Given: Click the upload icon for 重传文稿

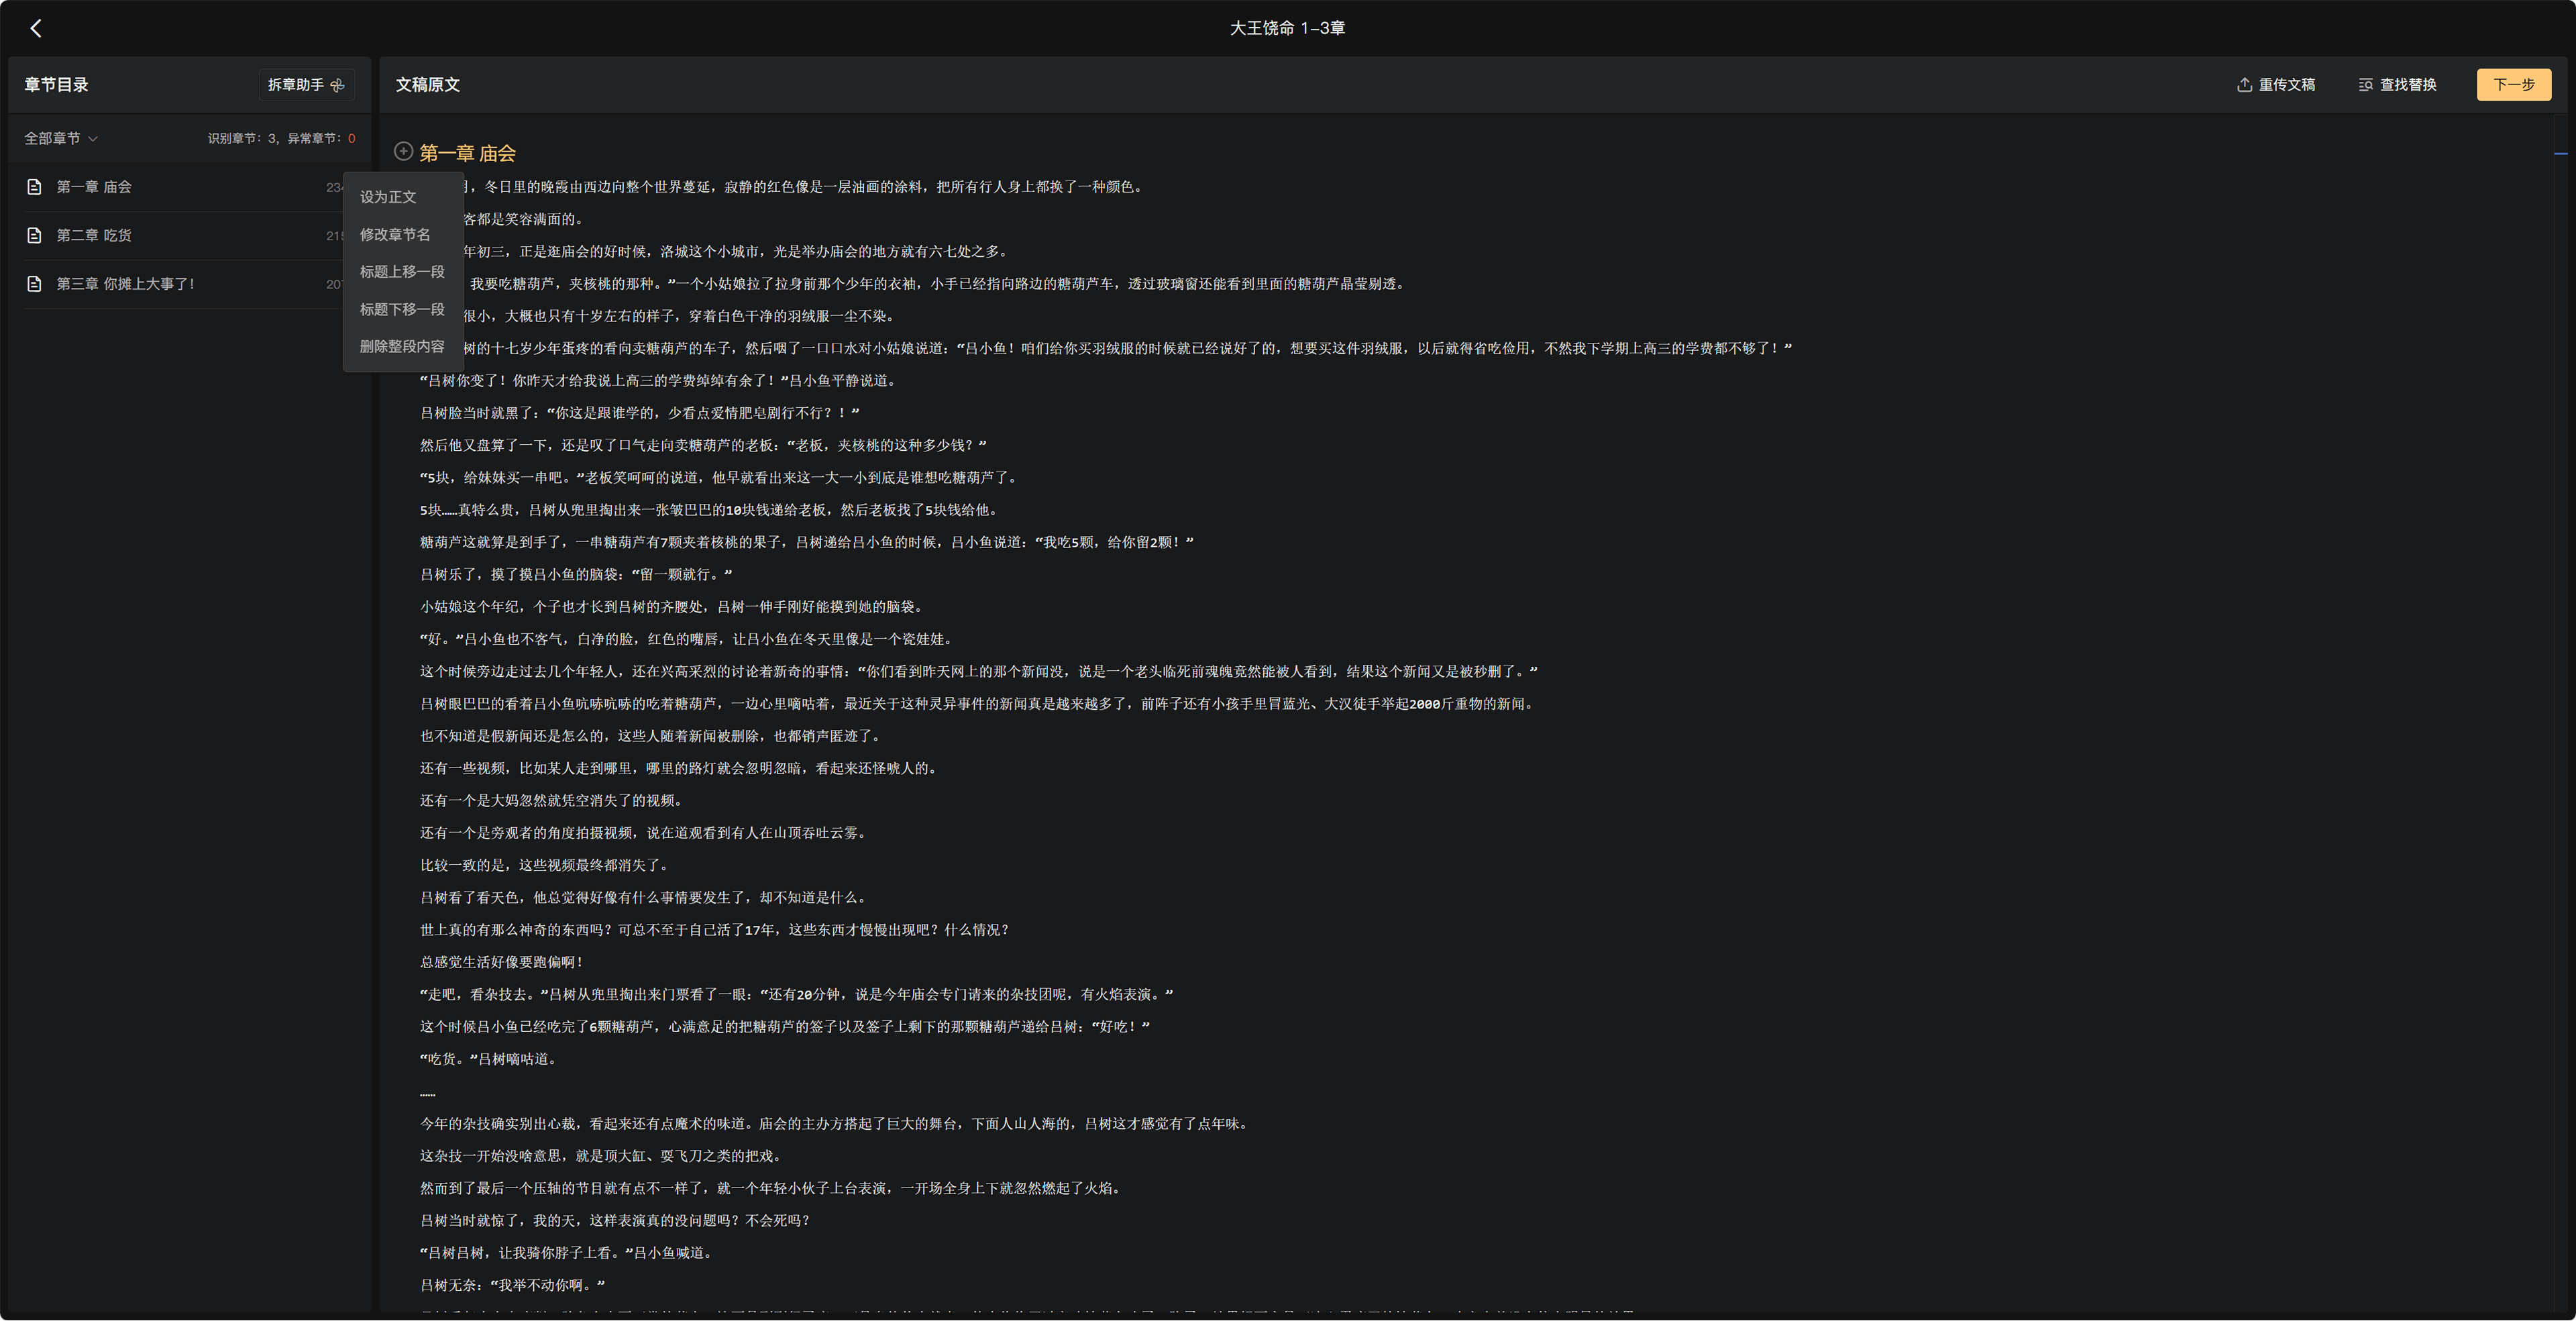Looking at the screenshot, I should pos(2244,85).
